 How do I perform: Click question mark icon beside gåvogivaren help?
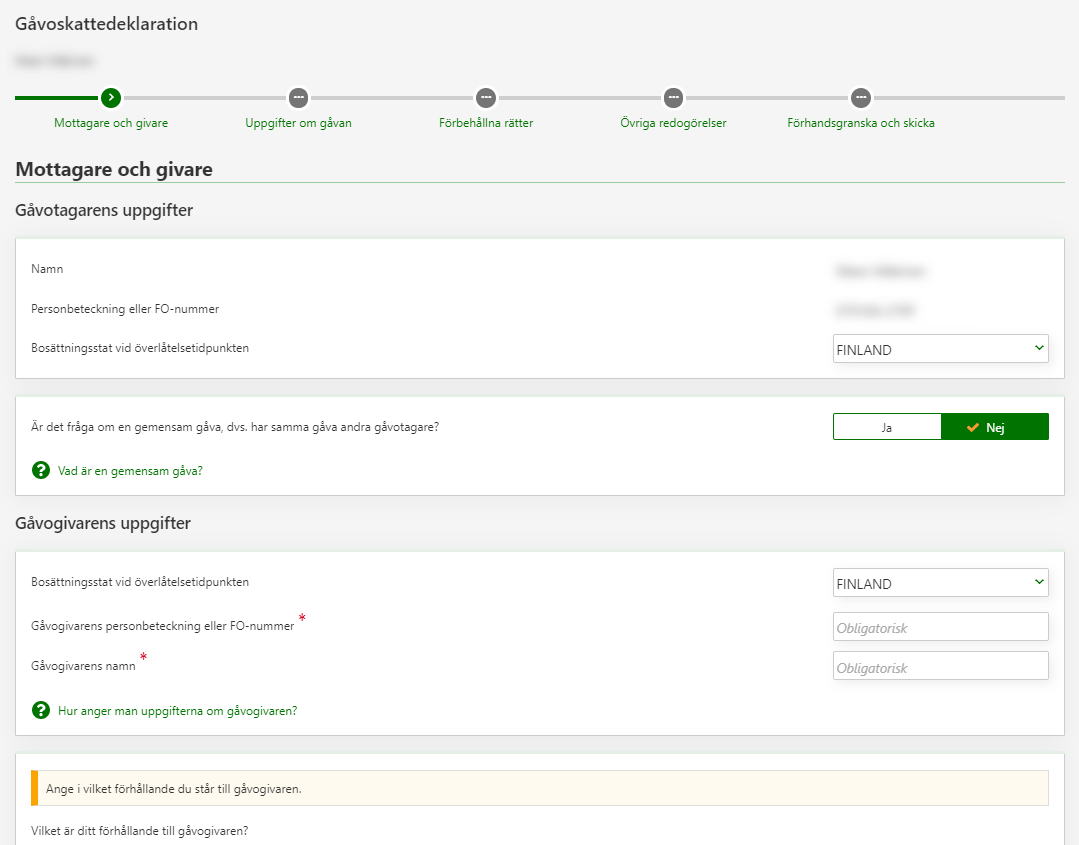click(x=41, y=710)
